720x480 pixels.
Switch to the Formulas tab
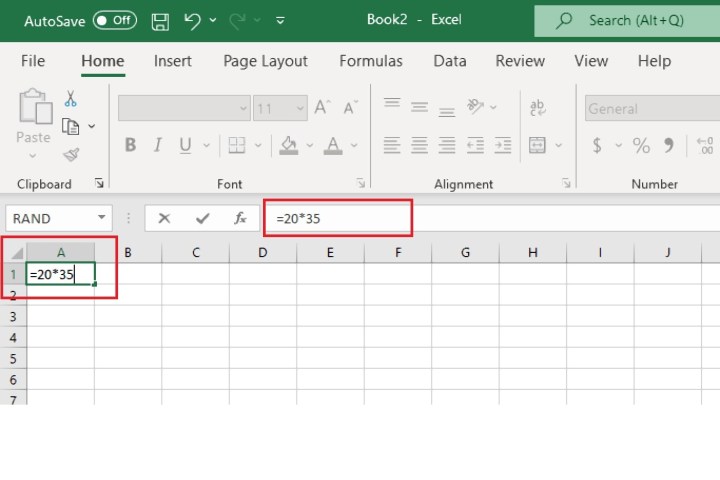[x=370, y=61]
